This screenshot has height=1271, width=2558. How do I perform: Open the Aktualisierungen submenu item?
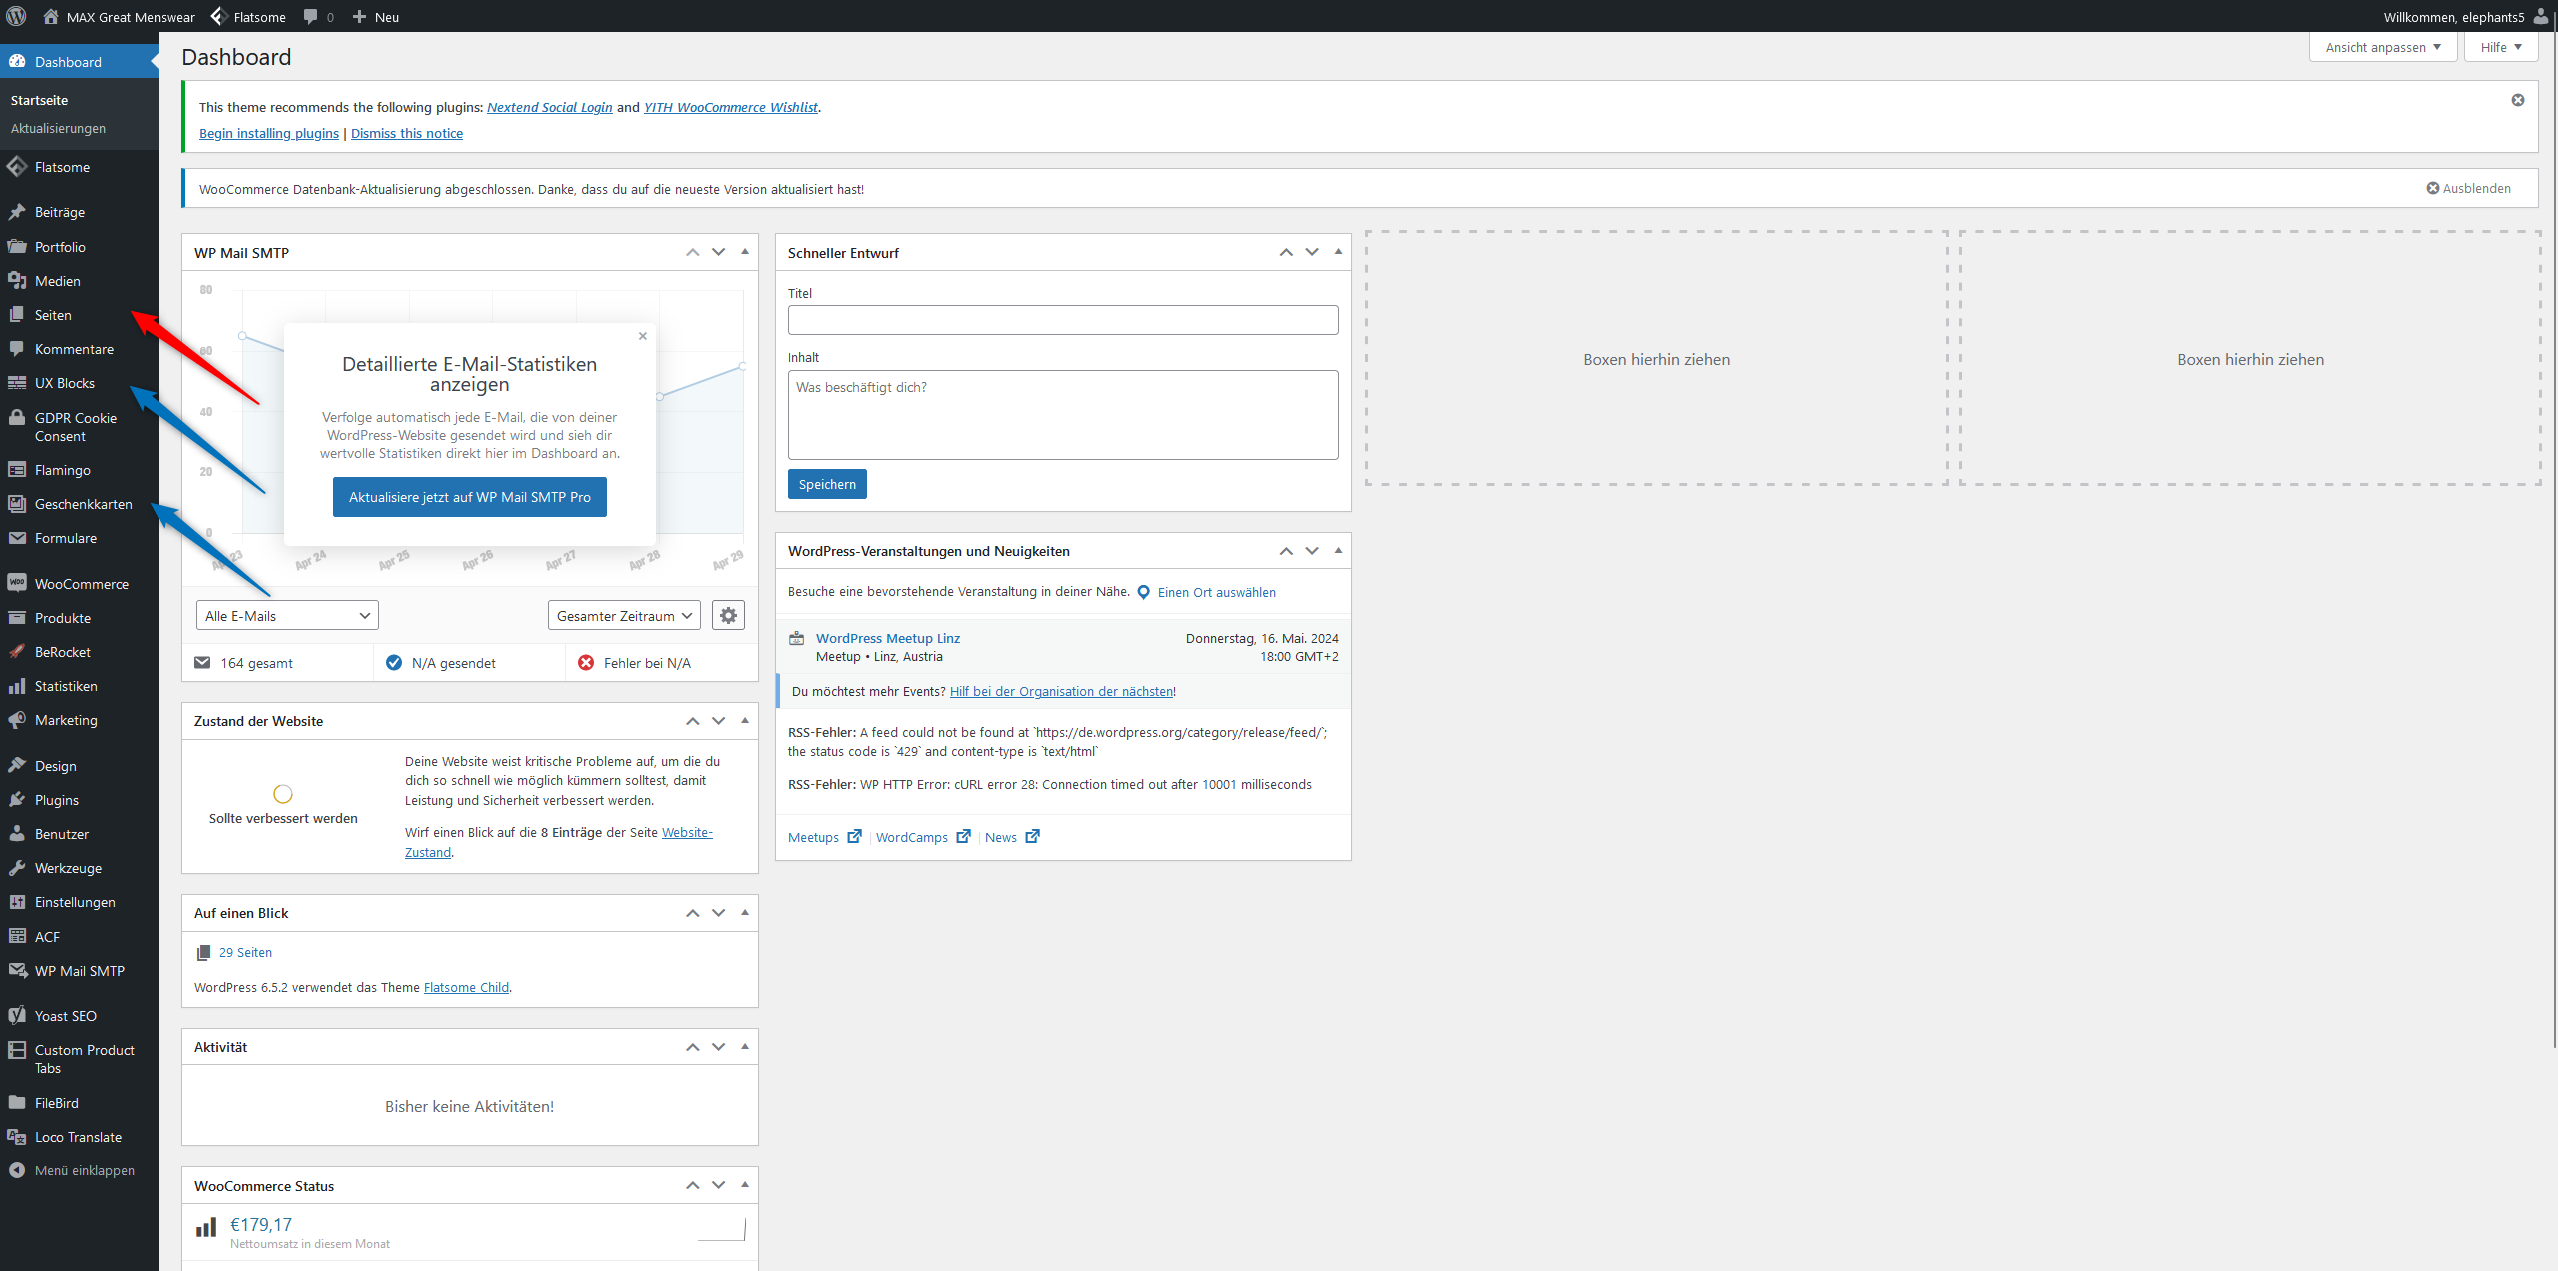pos(58,128)
